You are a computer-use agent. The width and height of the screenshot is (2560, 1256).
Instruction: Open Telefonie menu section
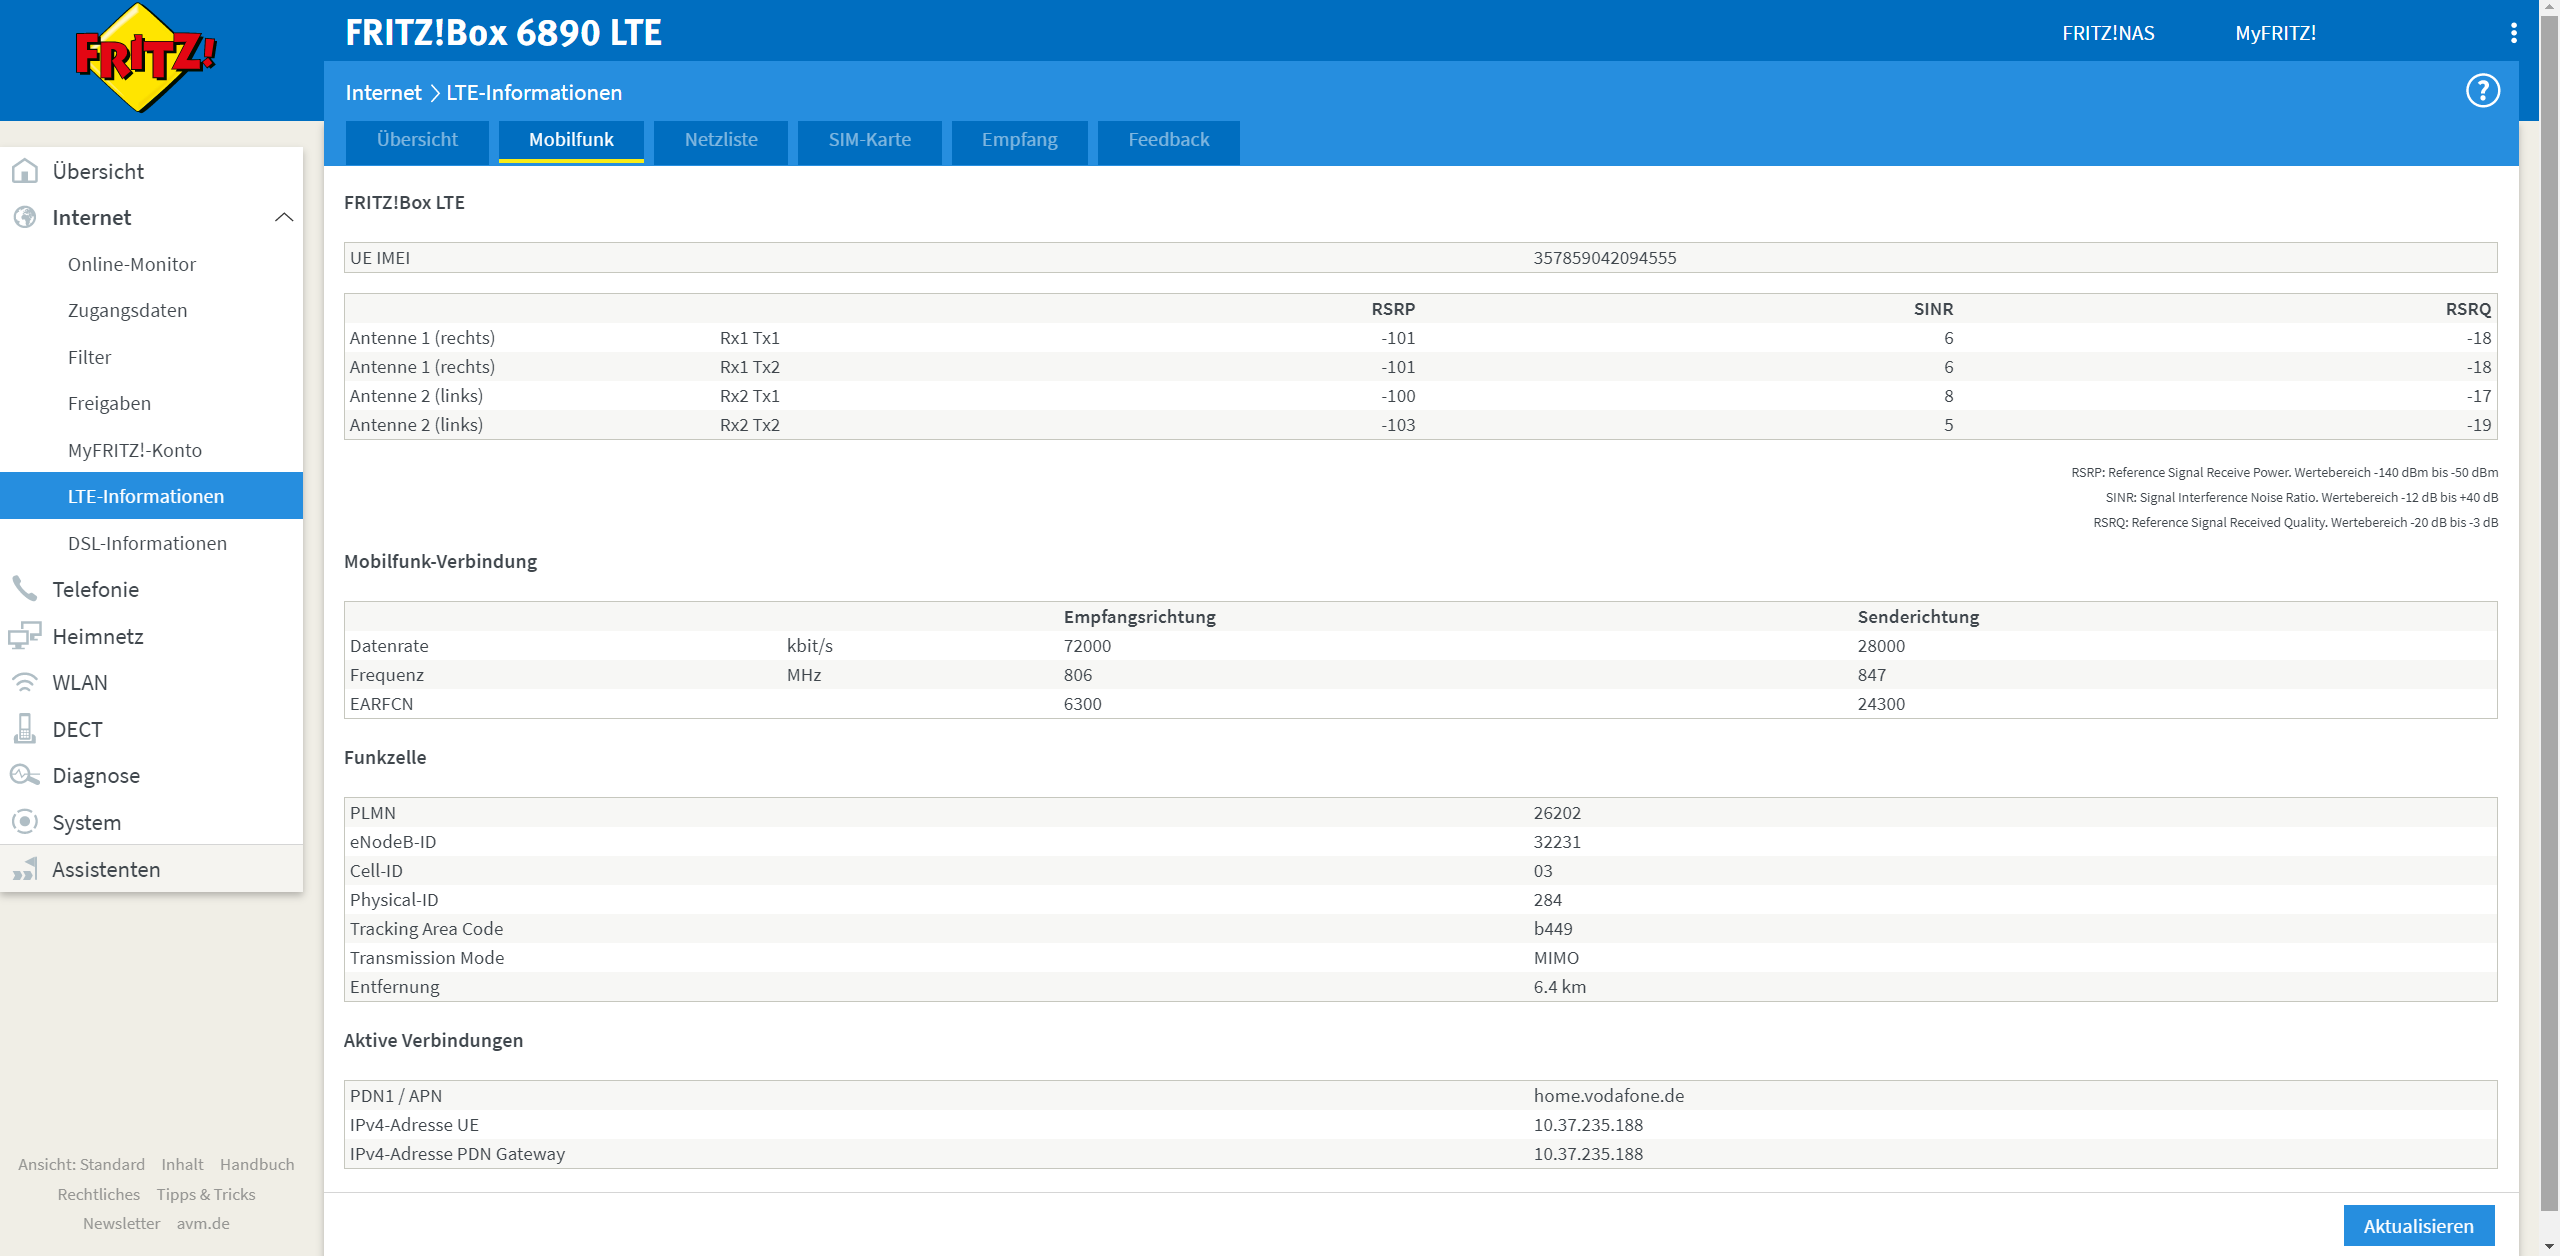point(151,589)
